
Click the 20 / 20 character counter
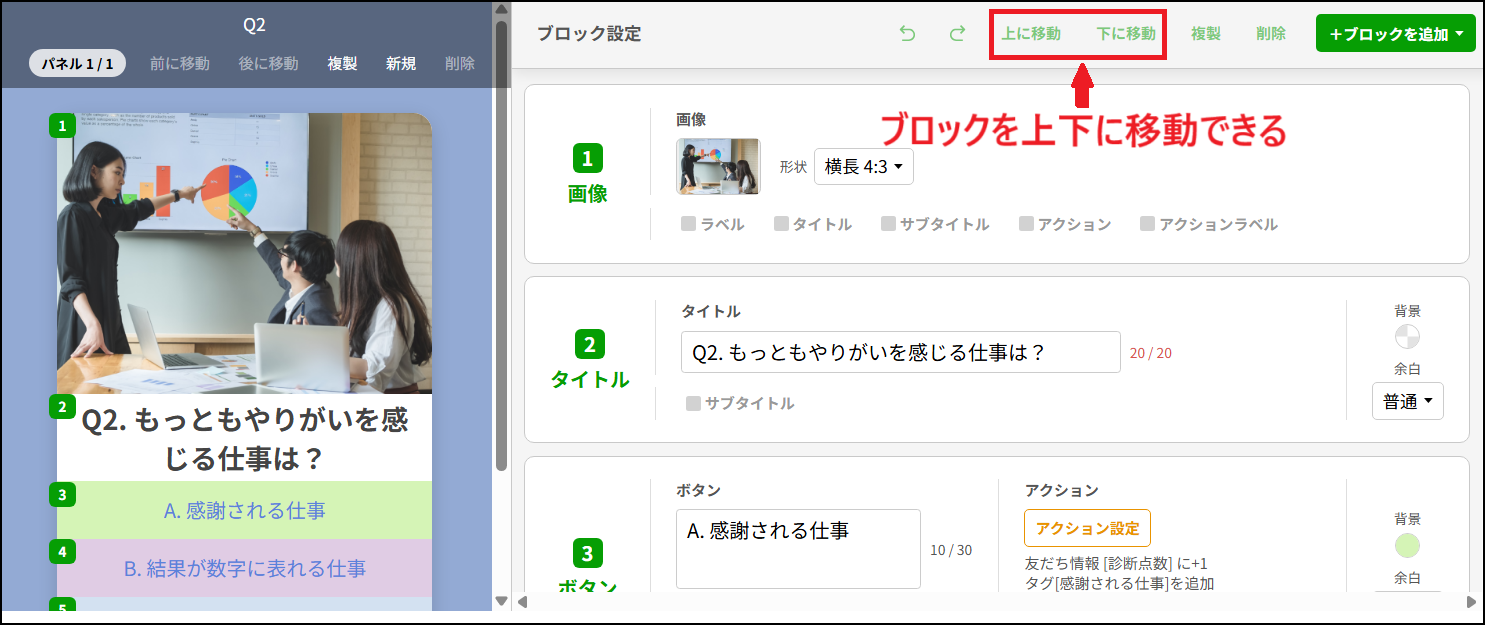coord(1151,353)
